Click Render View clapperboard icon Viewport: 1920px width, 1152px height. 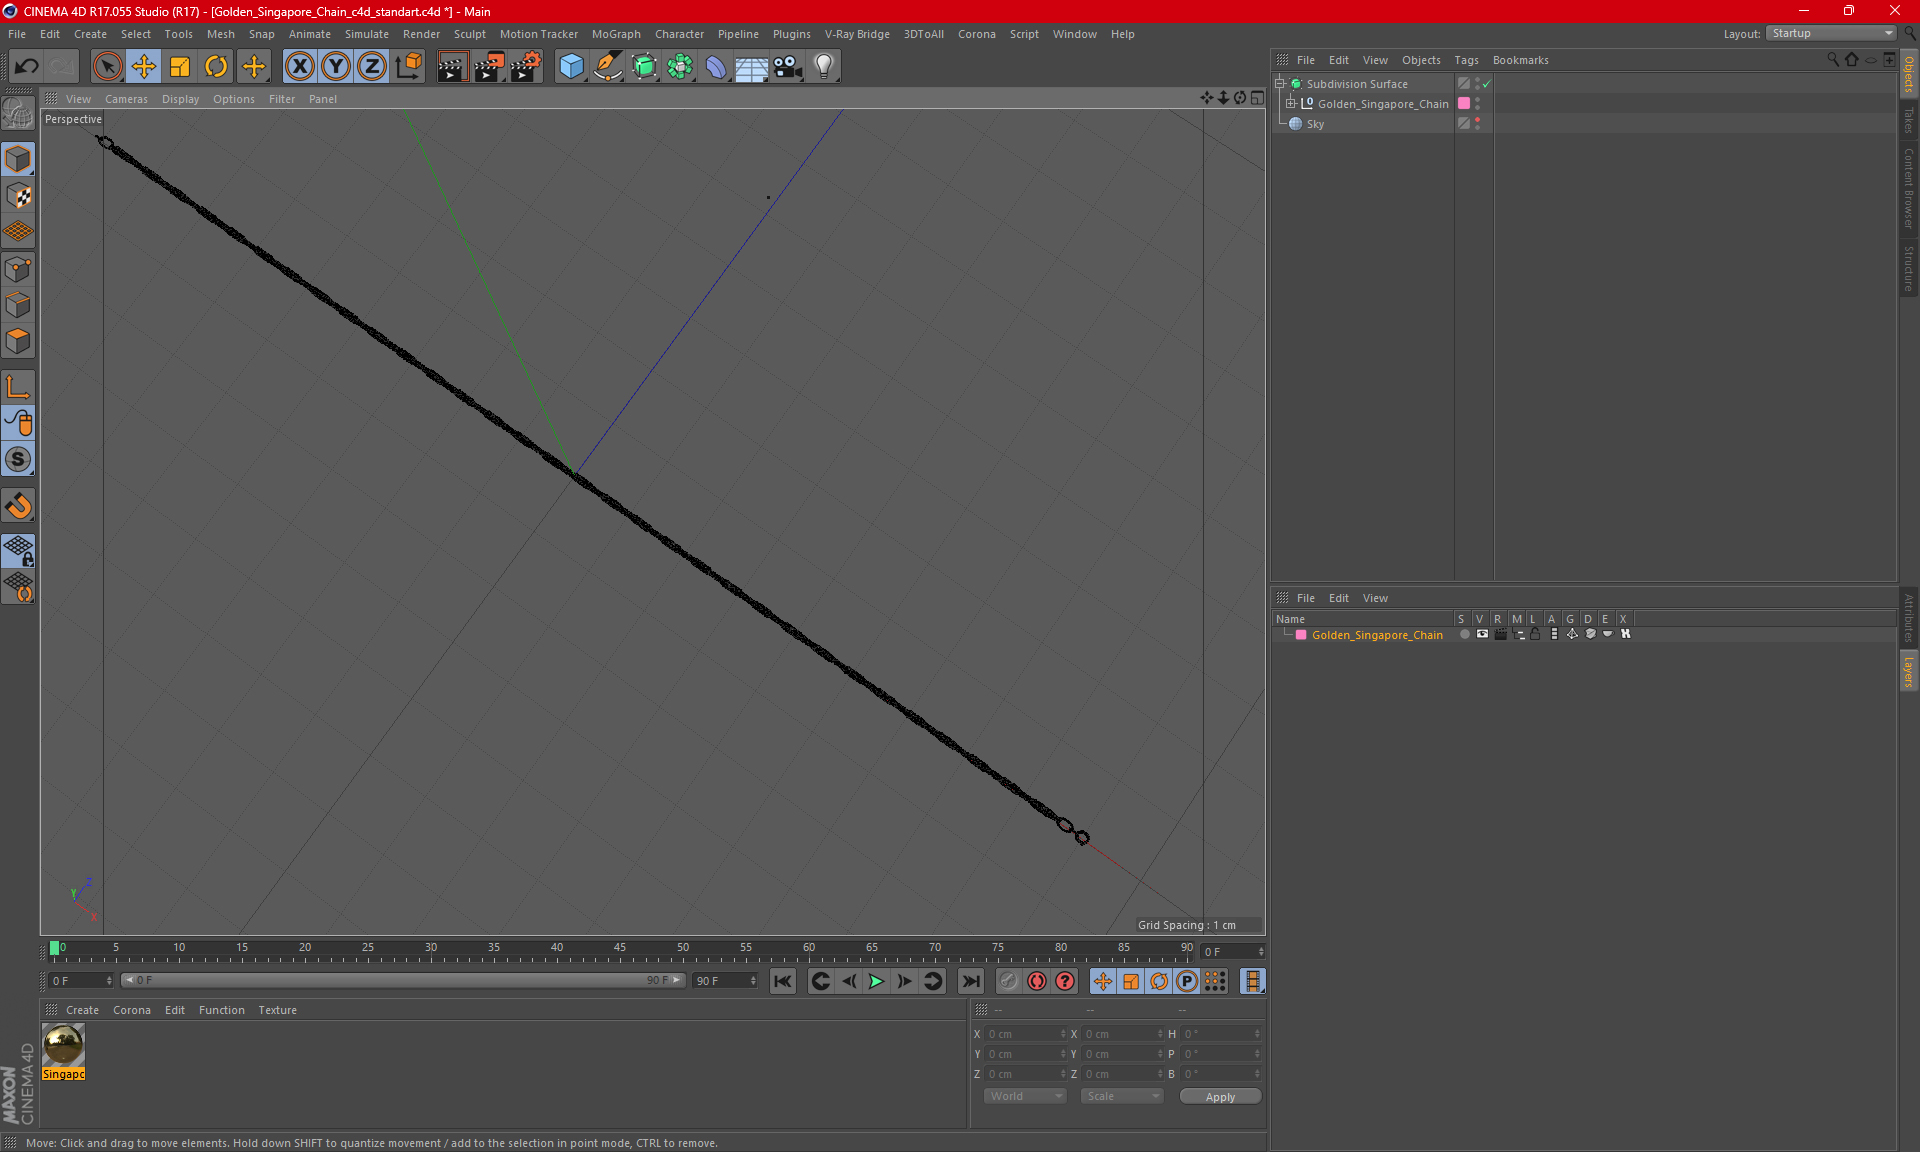(452, 67)
